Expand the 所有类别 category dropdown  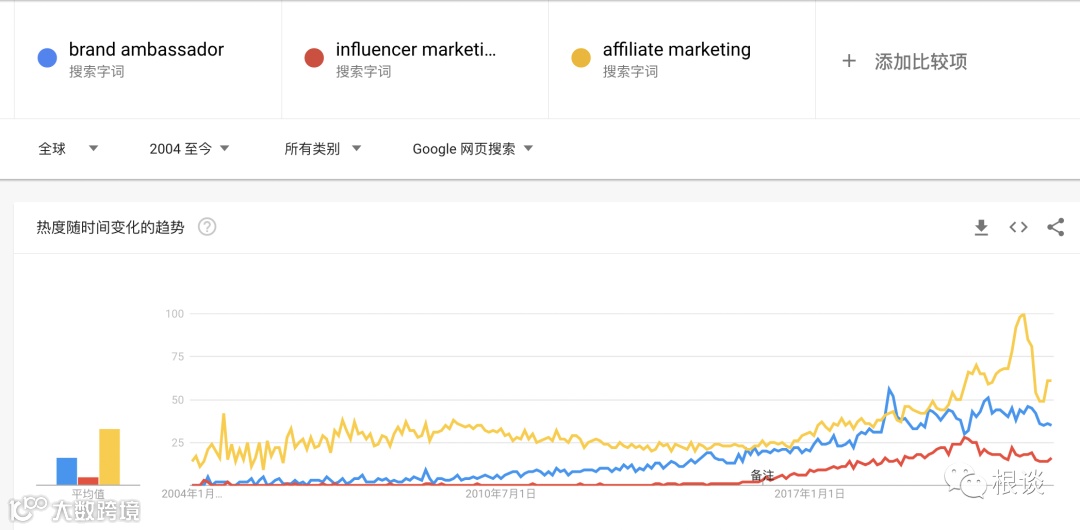pos(322,149)
